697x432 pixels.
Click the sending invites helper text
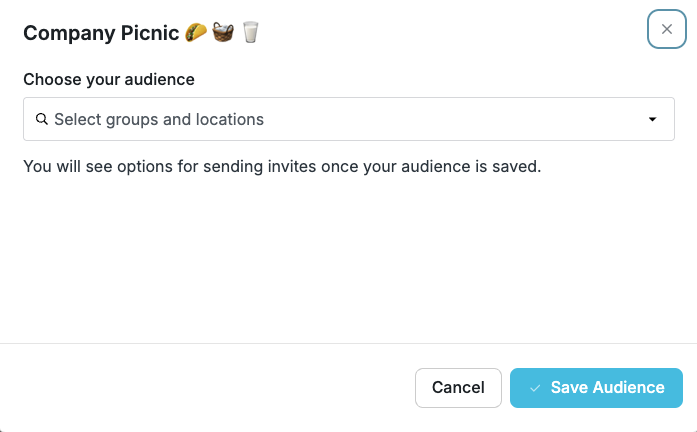282,166
